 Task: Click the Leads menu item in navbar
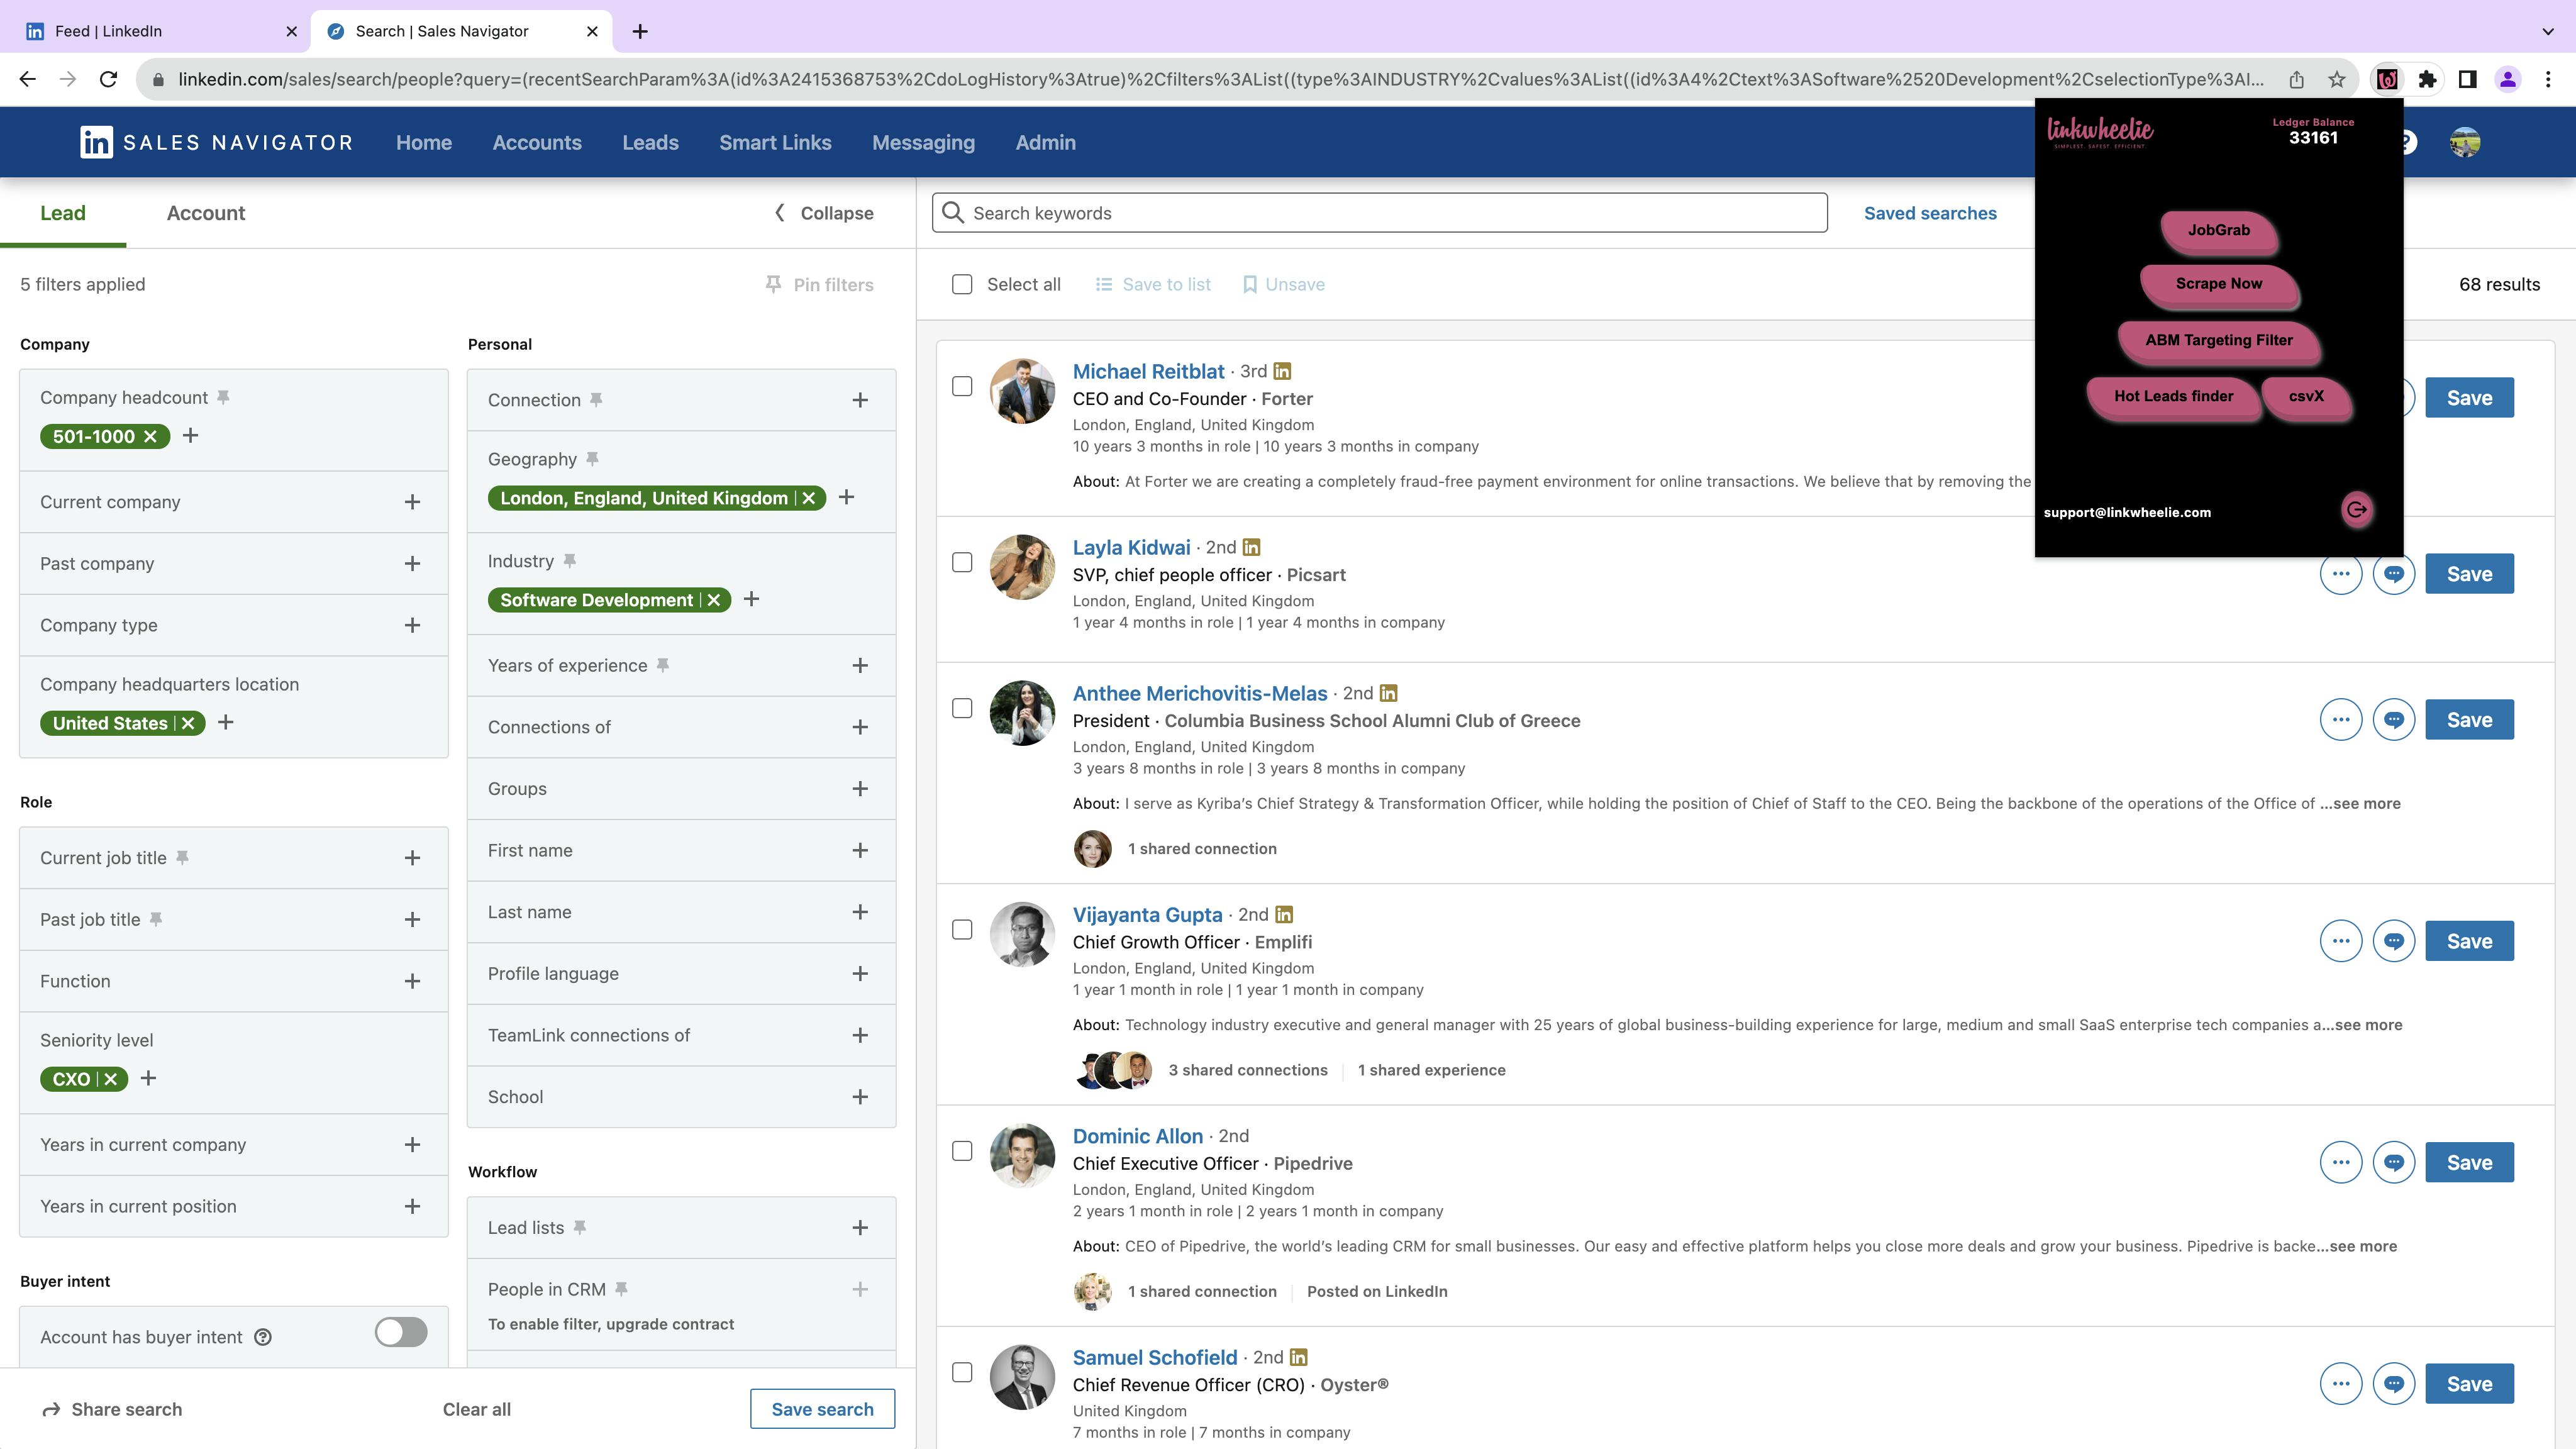click(649, 142)
